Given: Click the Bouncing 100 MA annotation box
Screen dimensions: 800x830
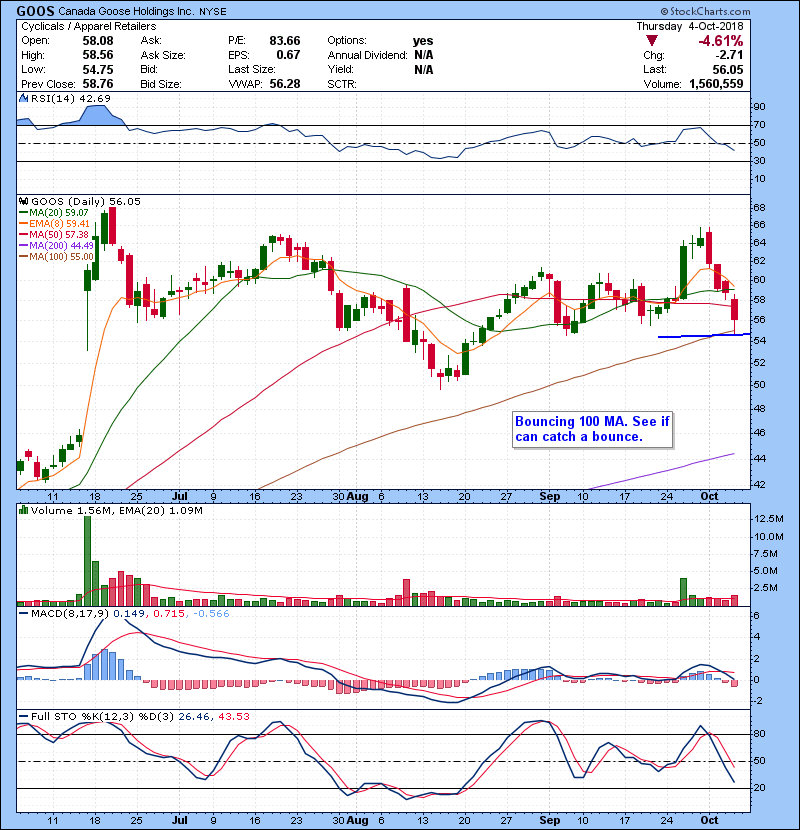Looking at the screenshot, I should 592,429.
